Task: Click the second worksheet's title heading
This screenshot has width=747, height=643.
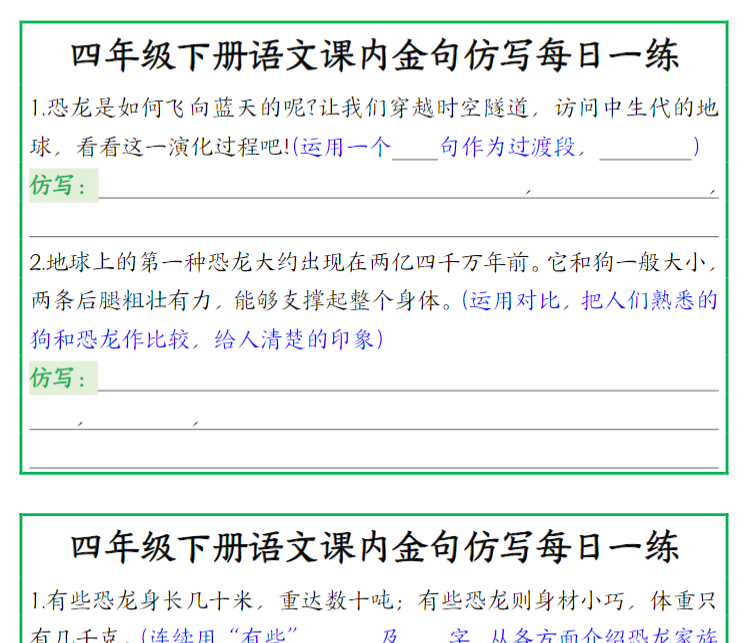Action: tap(374, 548)
